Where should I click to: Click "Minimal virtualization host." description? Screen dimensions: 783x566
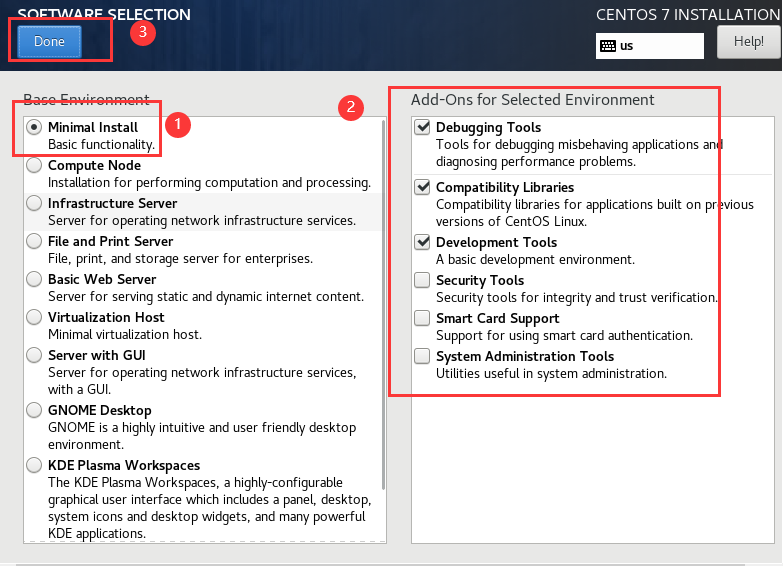pyautogui.click(x=125, y=335)
